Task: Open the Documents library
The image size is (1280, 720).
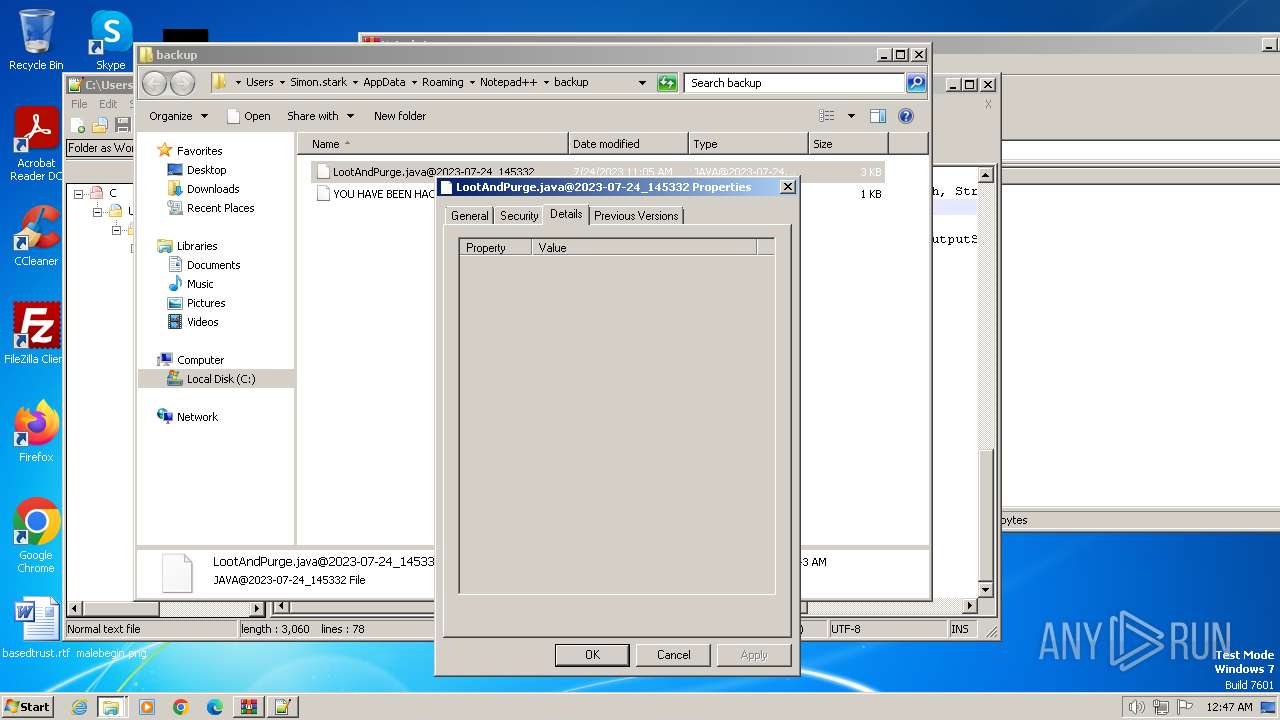Action: 213,265
